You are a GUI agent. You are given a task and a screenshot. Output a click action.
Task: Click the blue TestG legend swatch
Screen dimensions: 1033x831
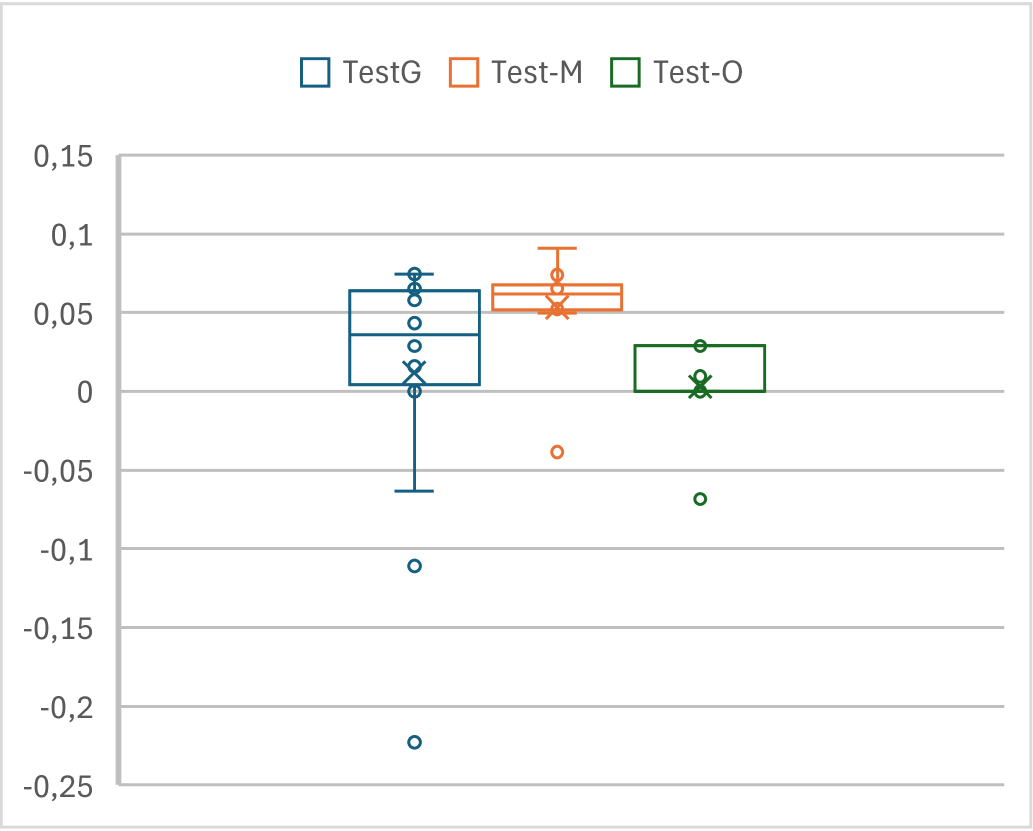pos(315,73)
